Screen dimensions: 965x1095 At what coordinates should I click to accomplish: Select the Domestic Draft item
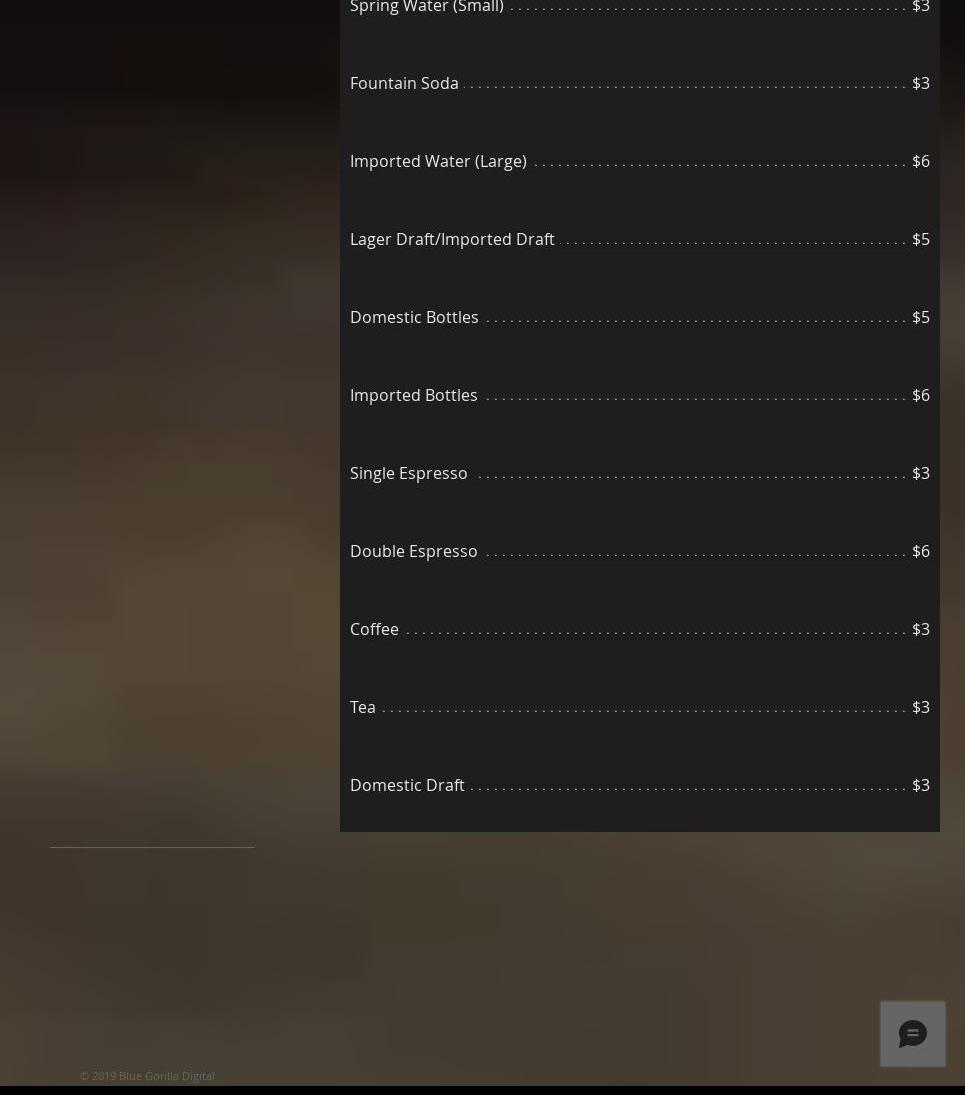click(407, 785)
